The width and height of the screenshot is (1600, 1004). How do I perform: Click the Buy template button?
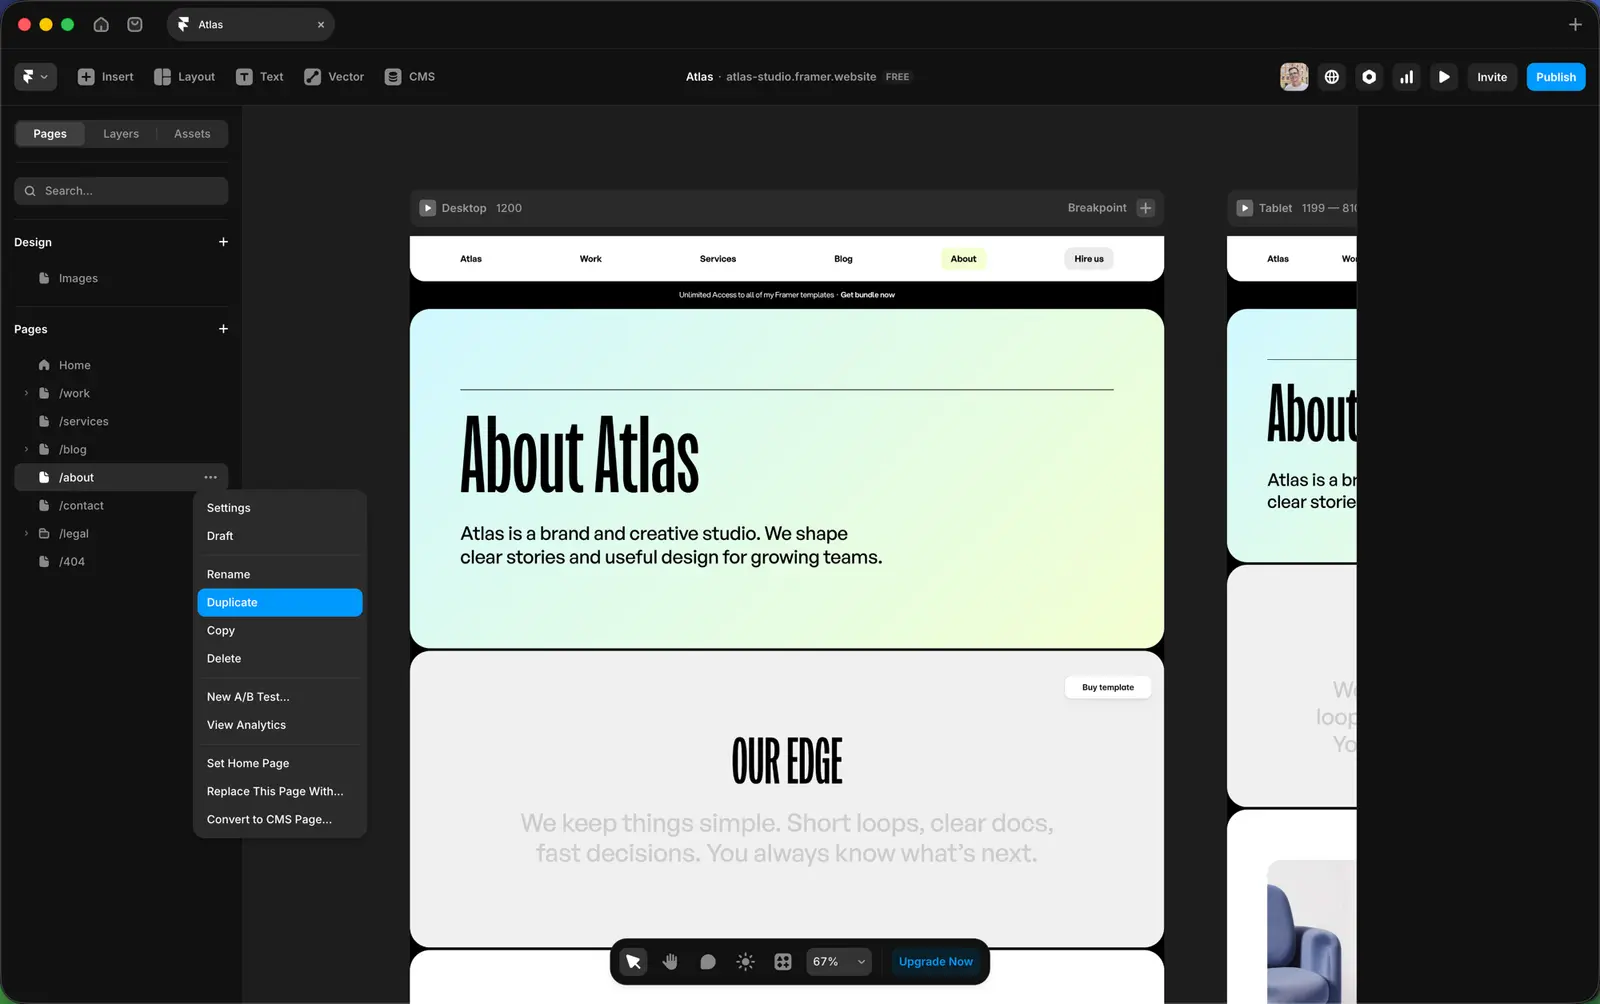pyautogui.click(x=1108, y=687)
